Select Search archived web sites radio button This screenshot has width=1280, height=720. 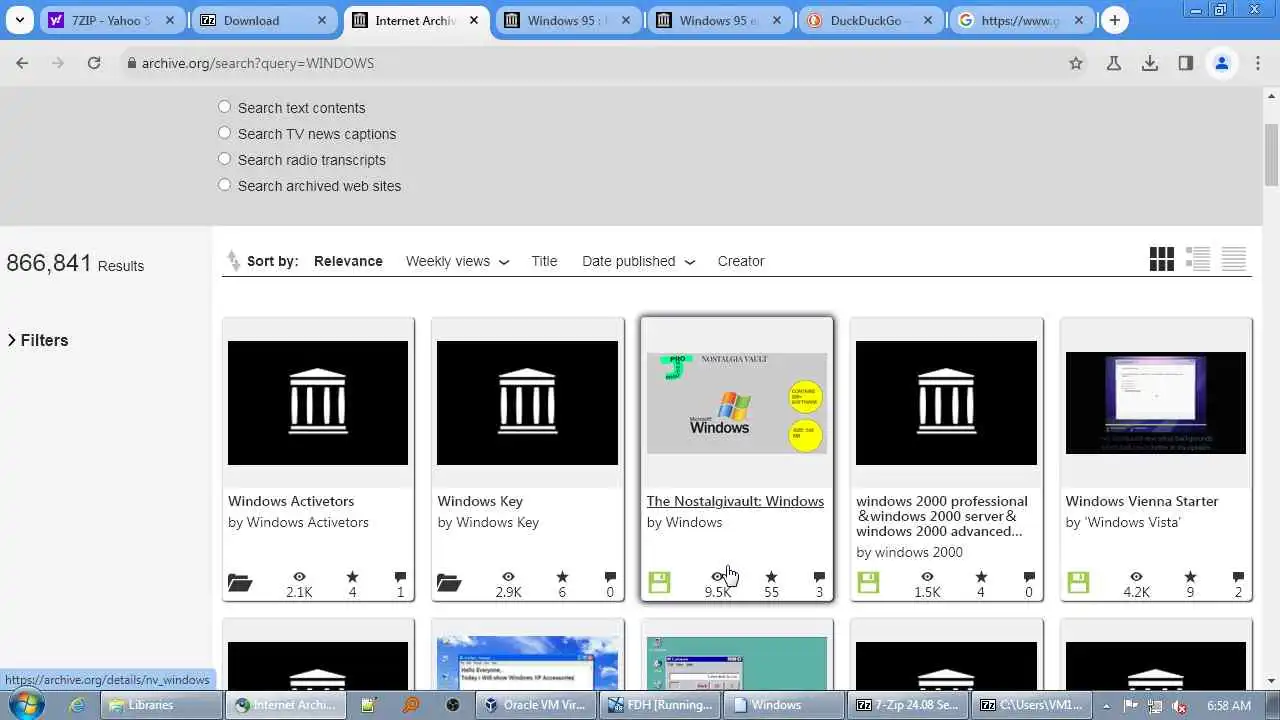click(x=224, y=185)
